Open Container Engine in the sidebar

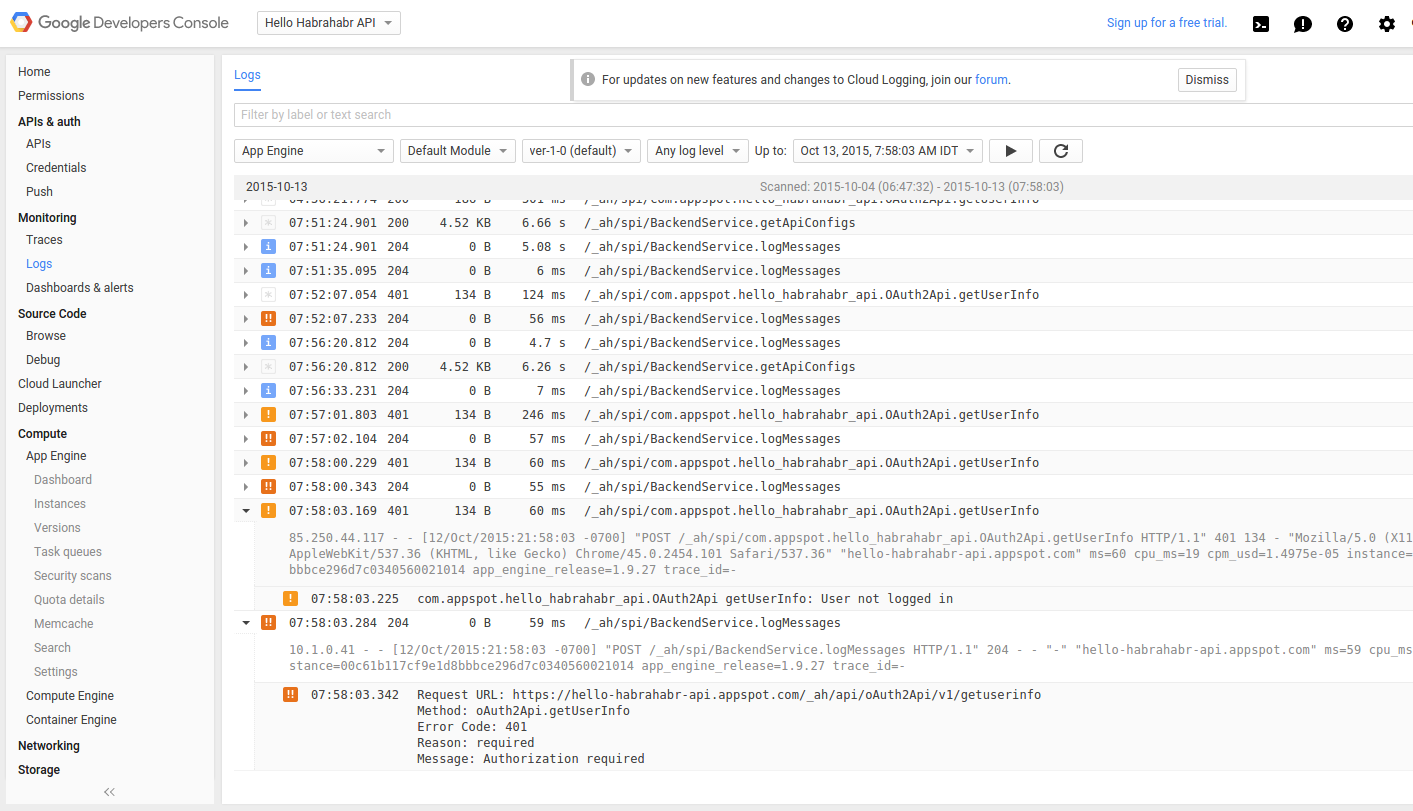pos(71,720)
